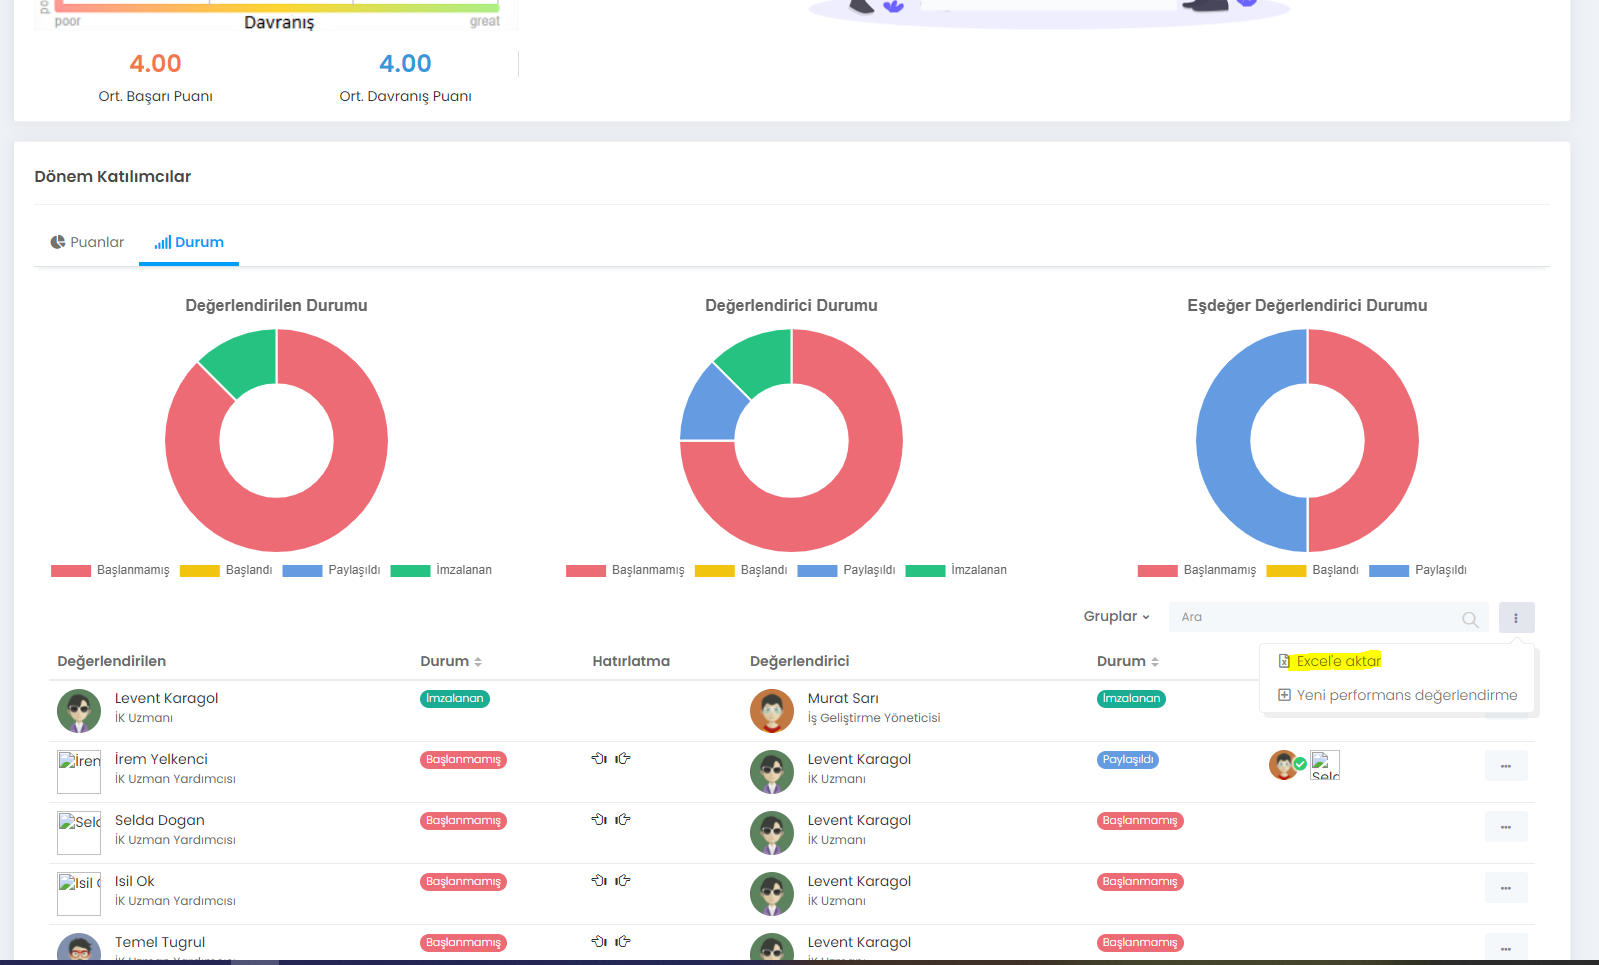The height and width of the screenshot is (965, 1599).
Task: Select Excel'e aktar menu entry
Action: [x=1338, y=661]
